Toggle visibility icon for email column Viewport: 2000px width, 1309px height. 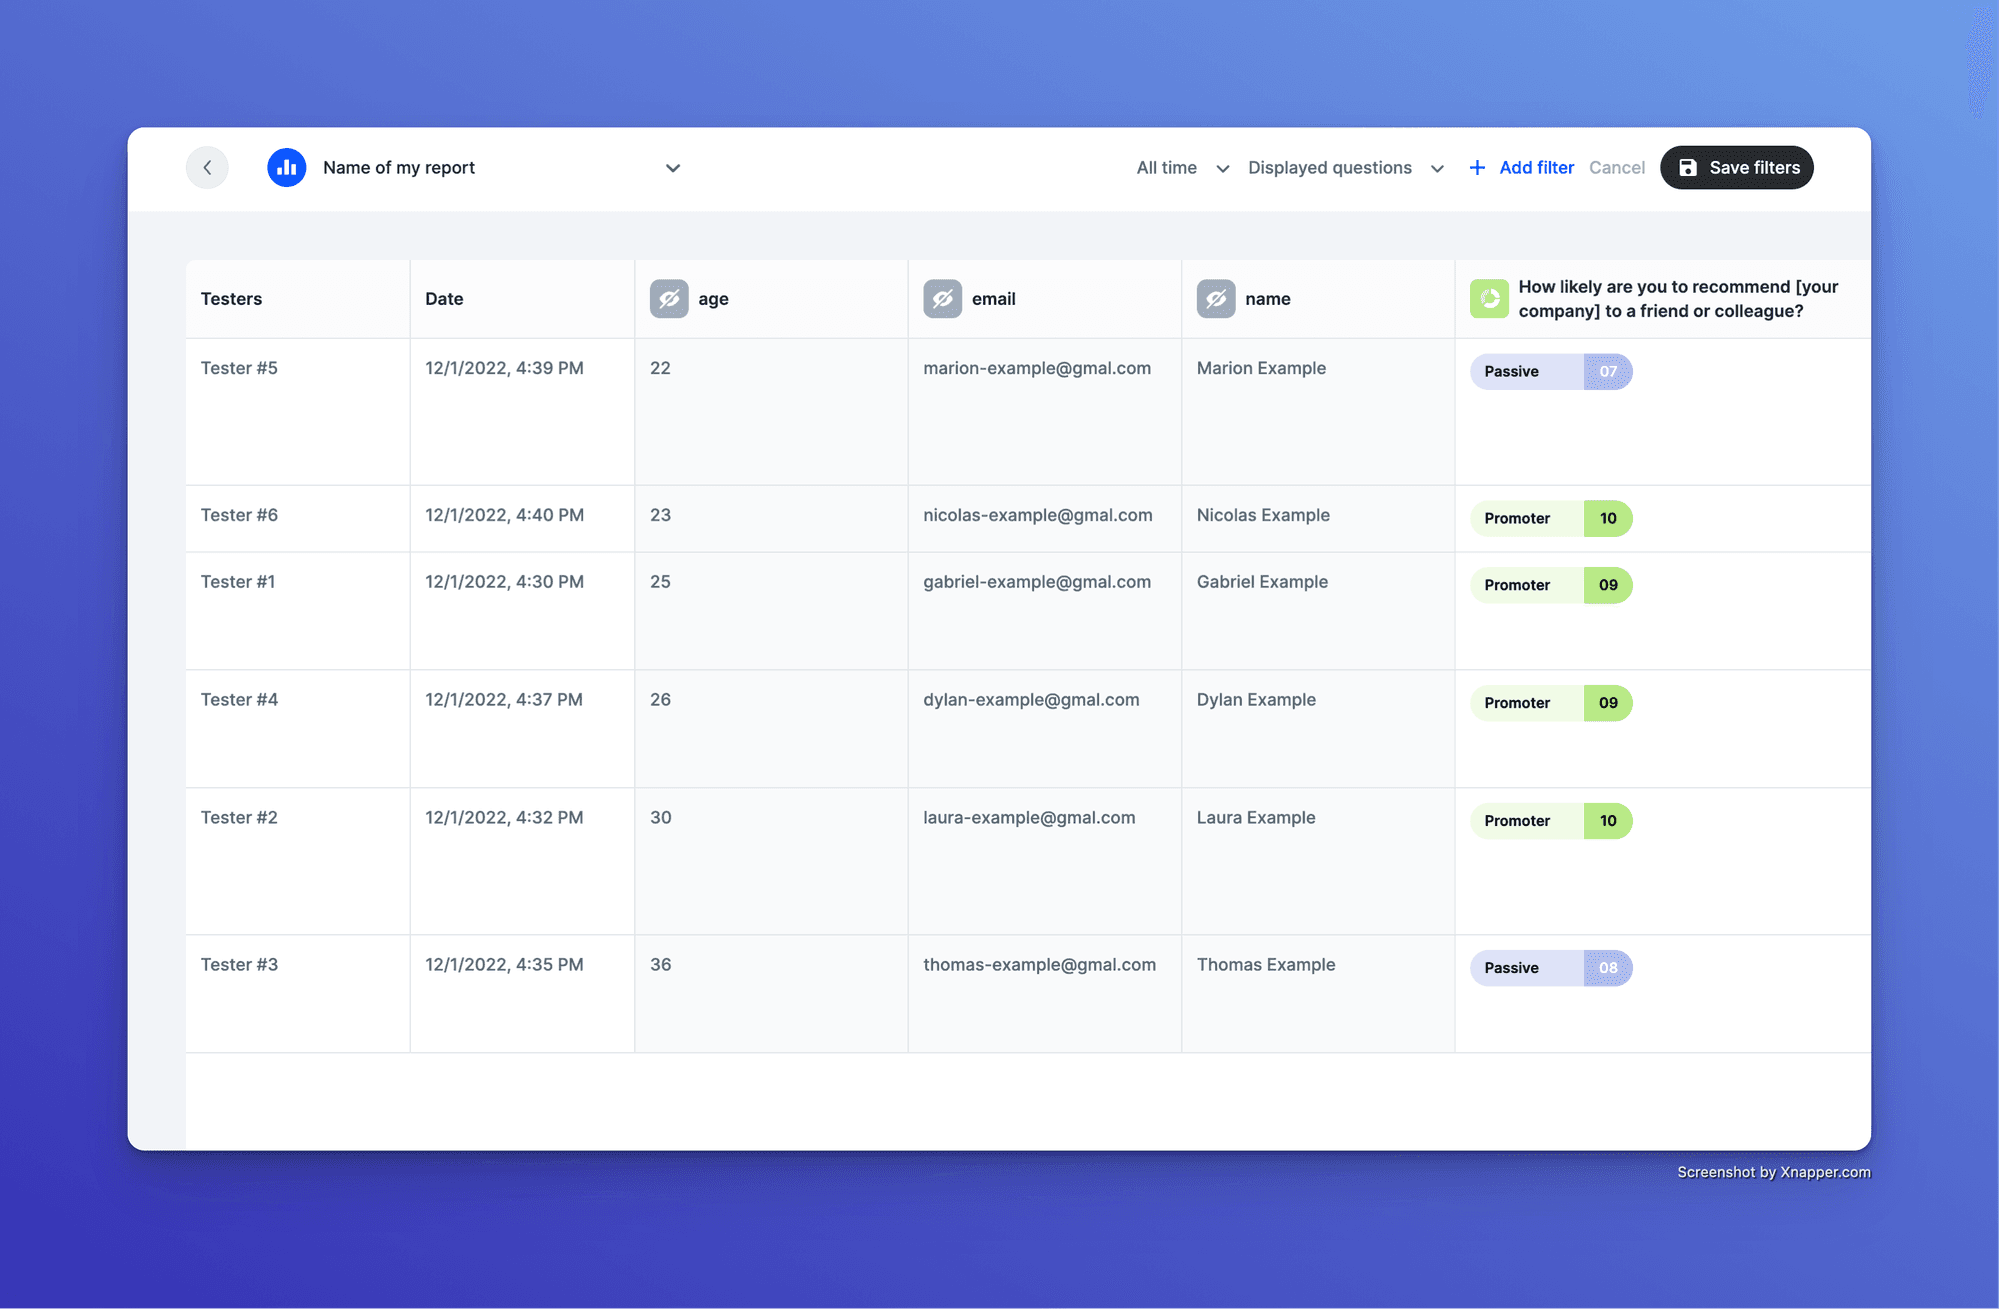(942, 298)
